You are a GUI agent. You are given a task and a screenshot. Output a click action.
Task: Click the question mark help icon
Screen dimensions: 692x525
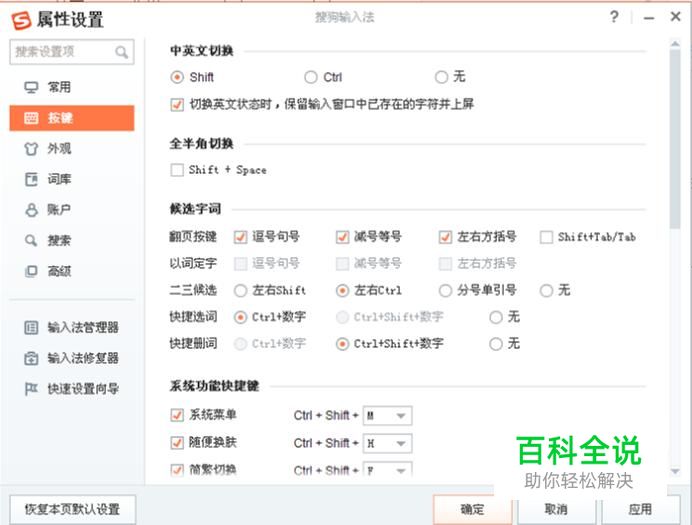pyautogui.click(x=614, y=17)
